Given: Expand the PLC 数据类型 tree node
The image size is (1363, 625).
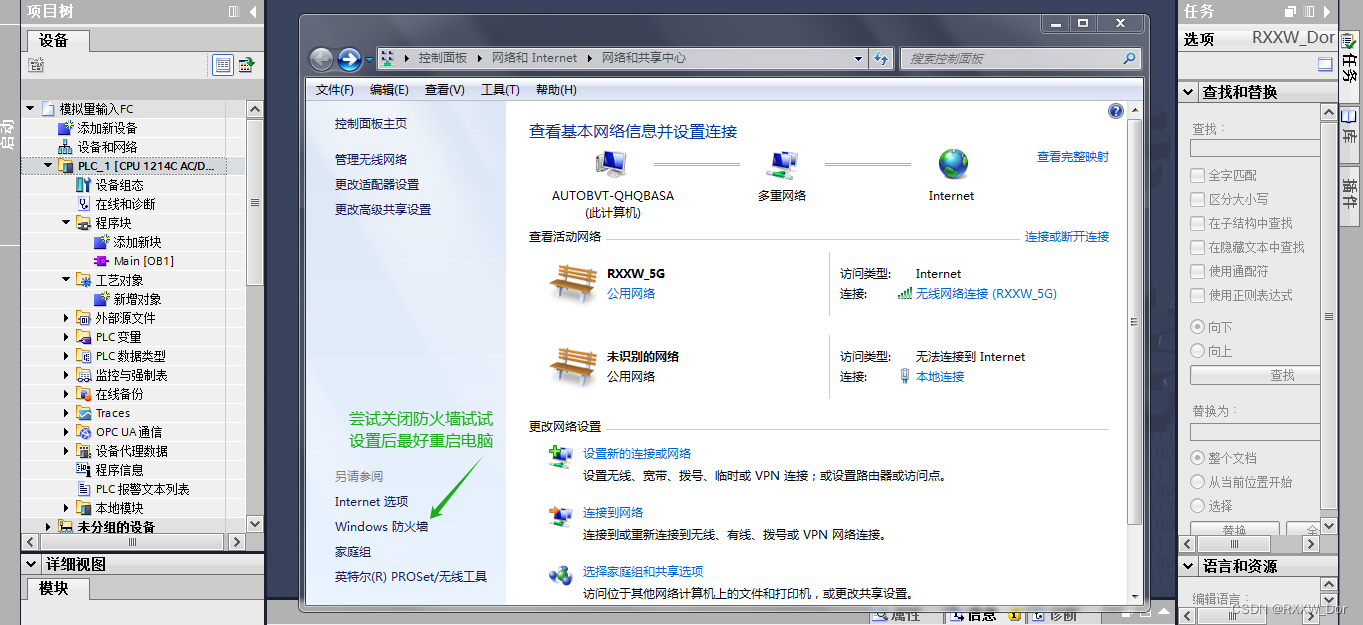Looking at the screenshot, I should pyautogui.click(x=66, y=356).
